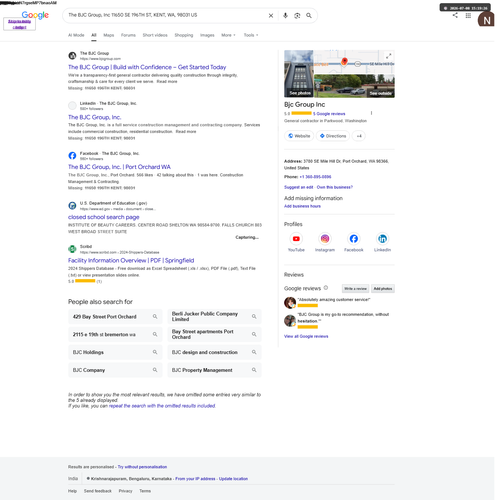
Task: Expand the map in knowledge panel
Action: (x=388, y=56)
